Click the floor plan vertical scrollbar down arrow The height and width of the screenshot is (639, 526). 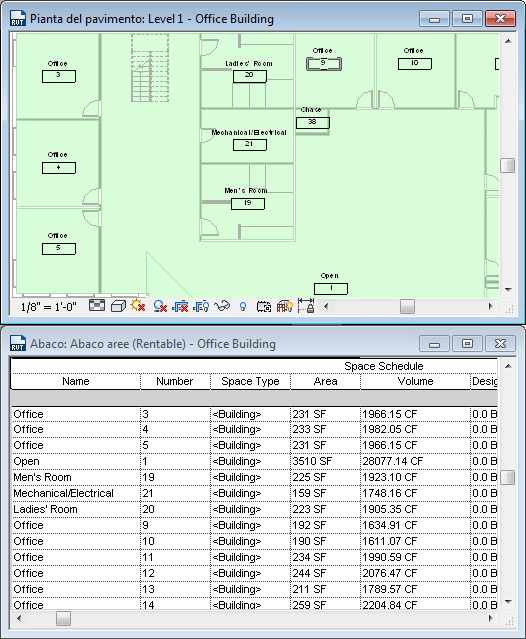(508, 290)
